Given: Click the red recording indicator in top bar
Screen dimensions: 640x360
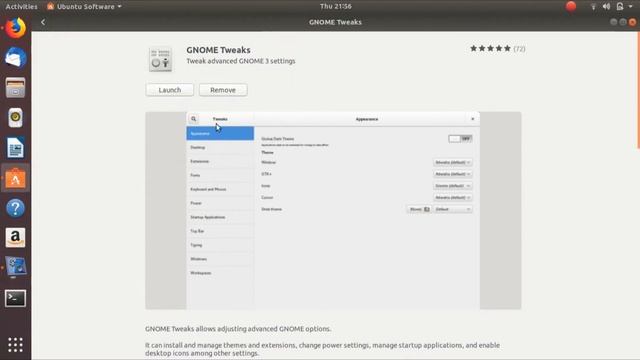Looking at the screenshot, I should click(571, 6).
